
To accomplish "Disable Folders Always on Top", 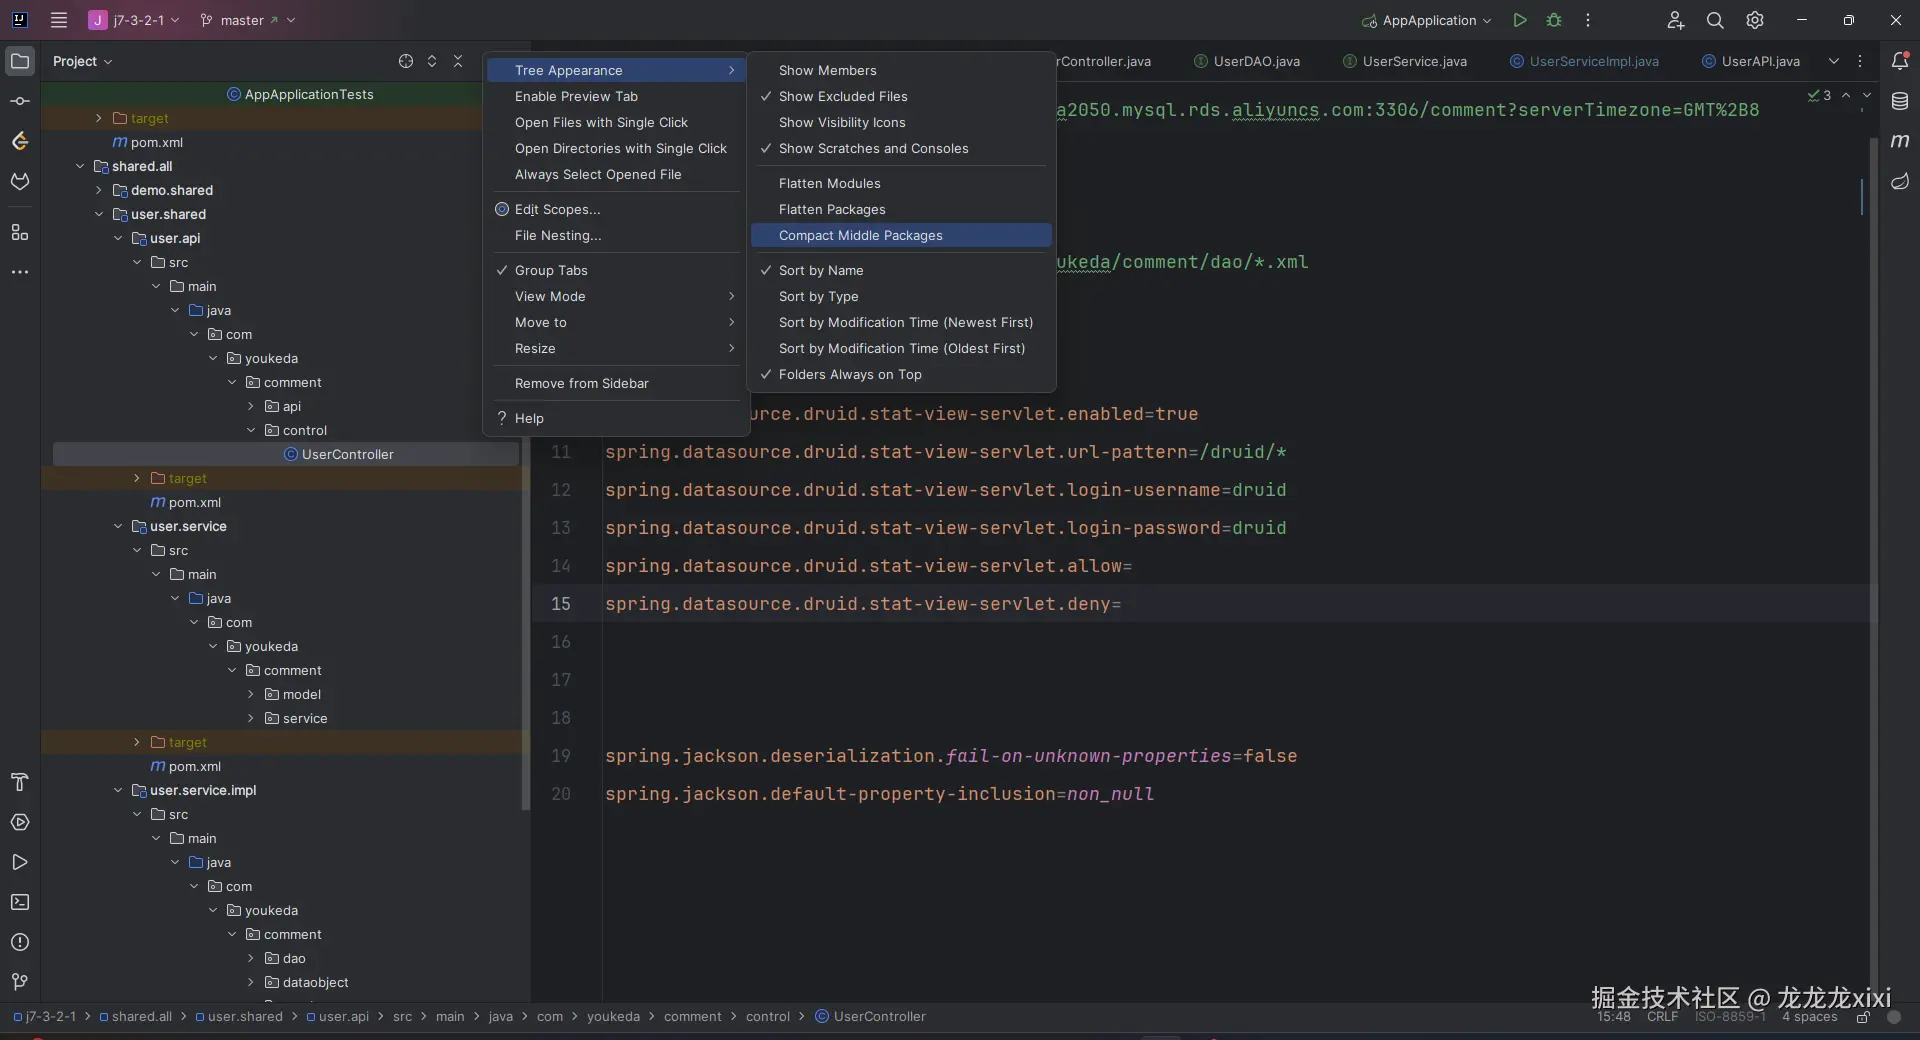I will [x=850, y=375].
